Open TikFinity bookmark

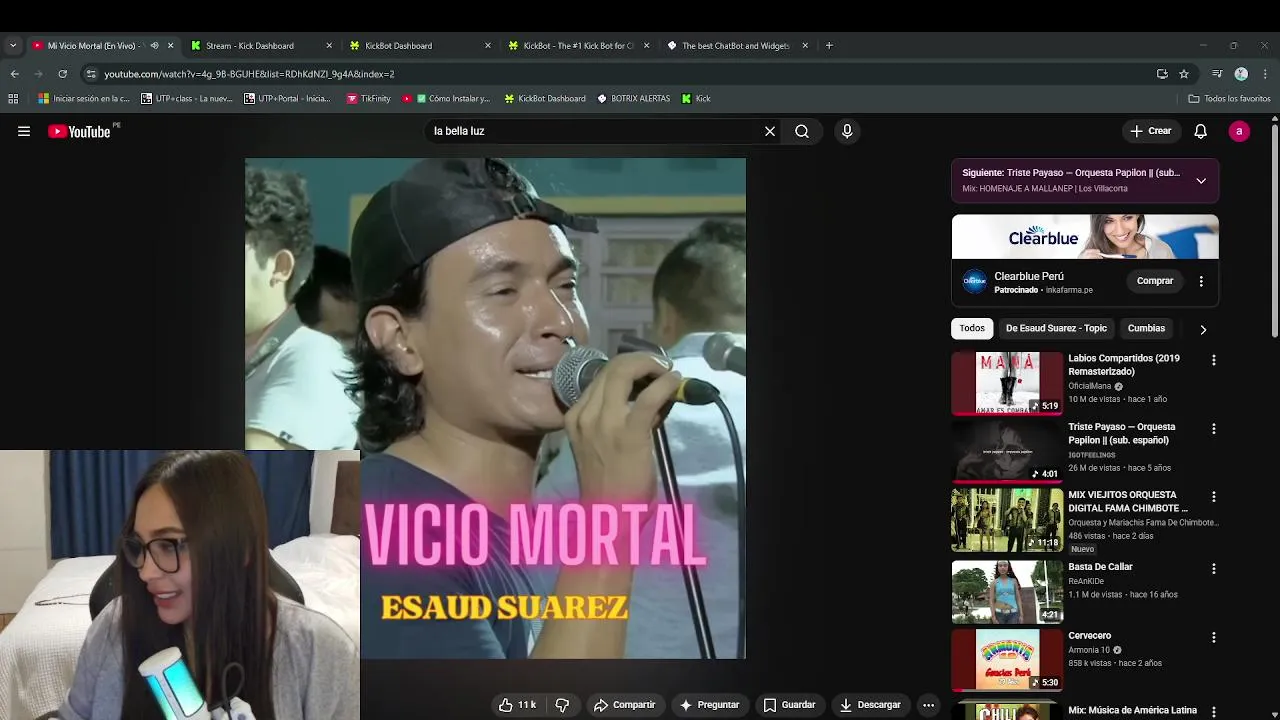click(369, 99)
